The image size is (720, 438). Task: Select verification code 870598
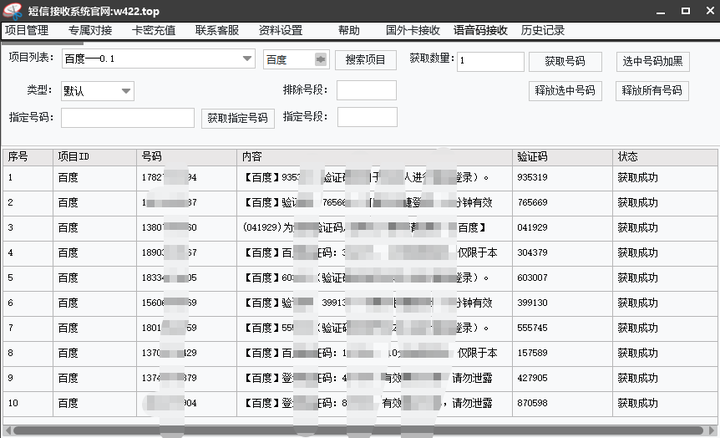(532, 403)
